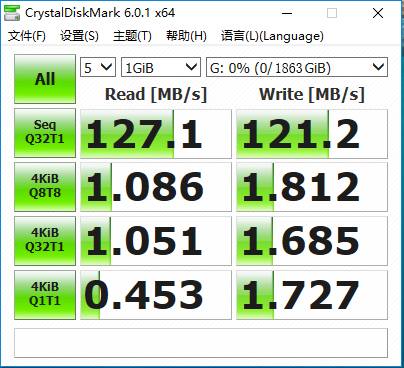Open the 语言(L)(Language) menu
The image size is (404, 368).
point(272,36)
